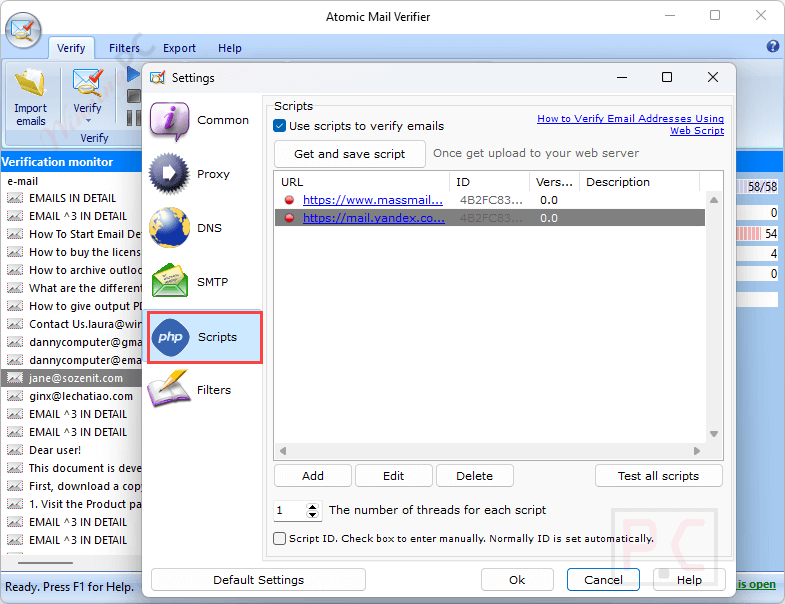The width and height of the screenshot is (785, 604).
Task: Click the php Scripts icon
Action: point(170,337)
